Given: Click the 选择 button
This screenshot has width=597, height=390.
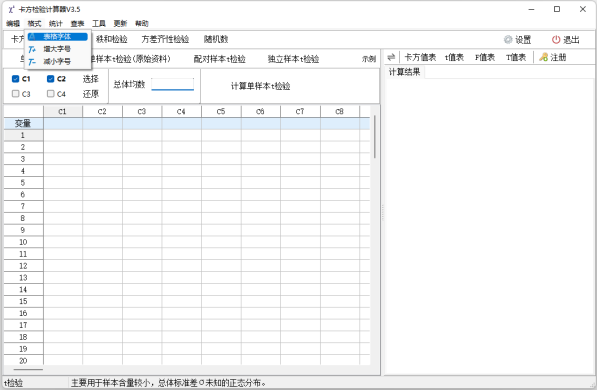Looking at the screenshot, I should 91,79.
